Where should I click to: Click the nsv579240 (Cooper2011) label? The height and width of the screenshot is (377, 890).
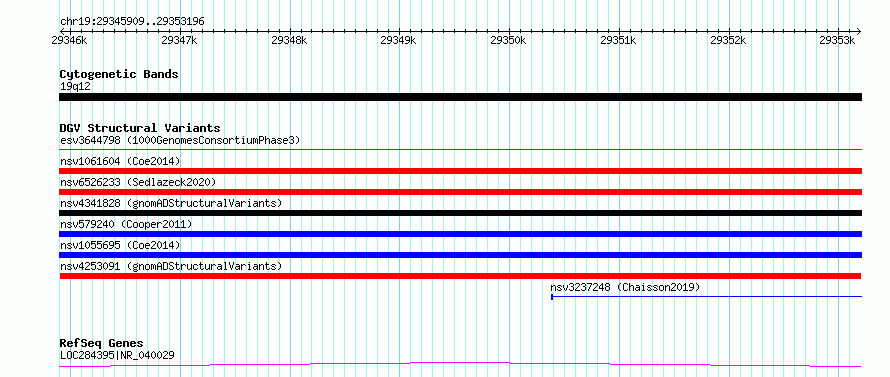pos(126,224)
